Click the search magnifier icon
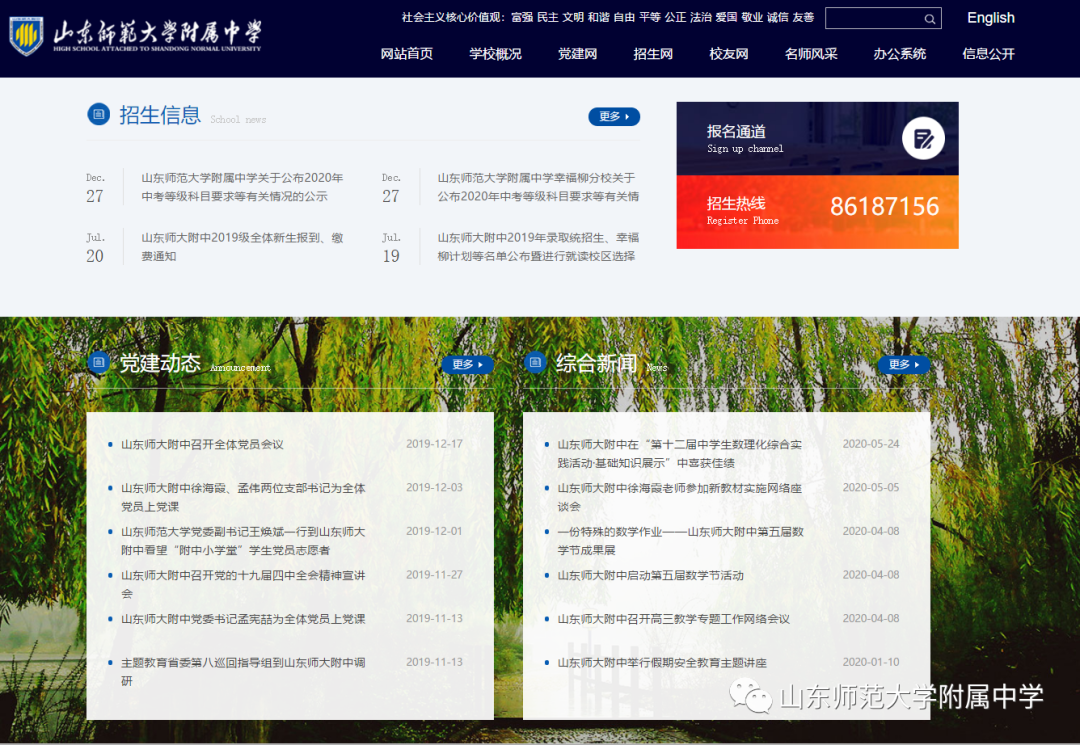This screenshot has width=1080, height=745. (x=930, y=19)
